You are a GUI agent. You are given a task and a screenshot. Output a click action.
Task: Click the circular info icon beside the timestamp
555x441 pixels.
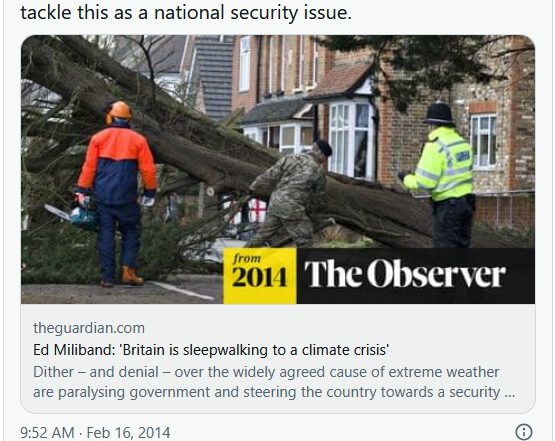(x=524, y=432)
